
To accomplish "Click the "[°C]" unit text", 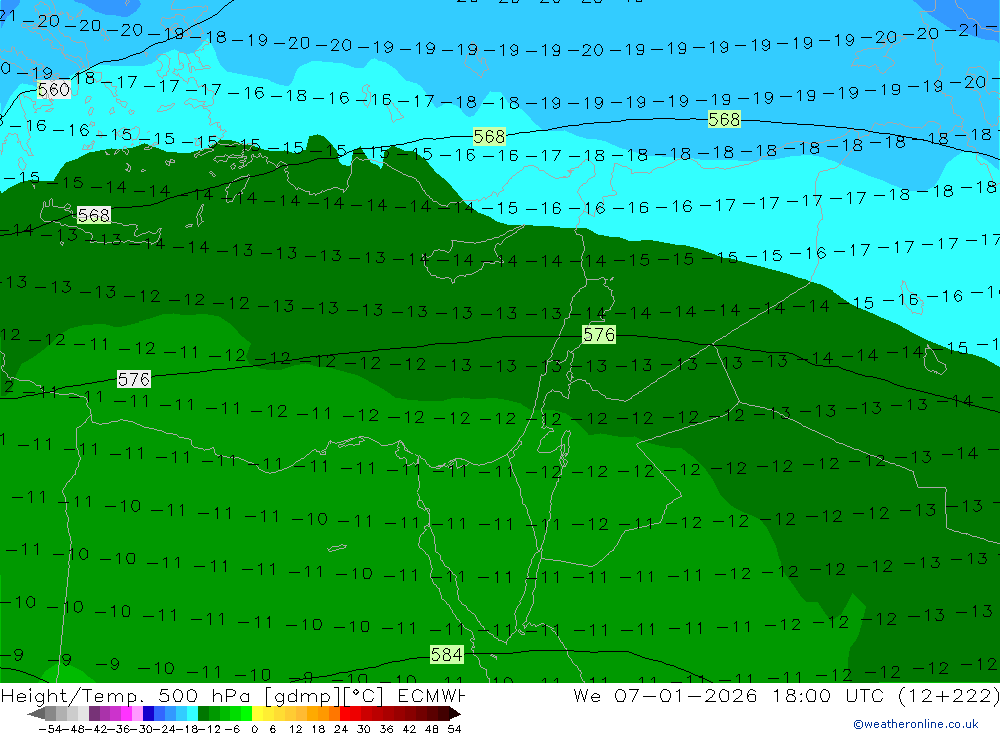I will (x=364, y=696).
